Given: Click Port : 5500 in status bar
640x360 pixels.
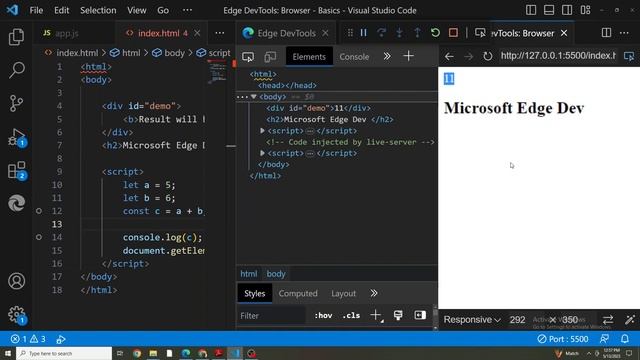Looking at the screenshot, I should (563, 339).
